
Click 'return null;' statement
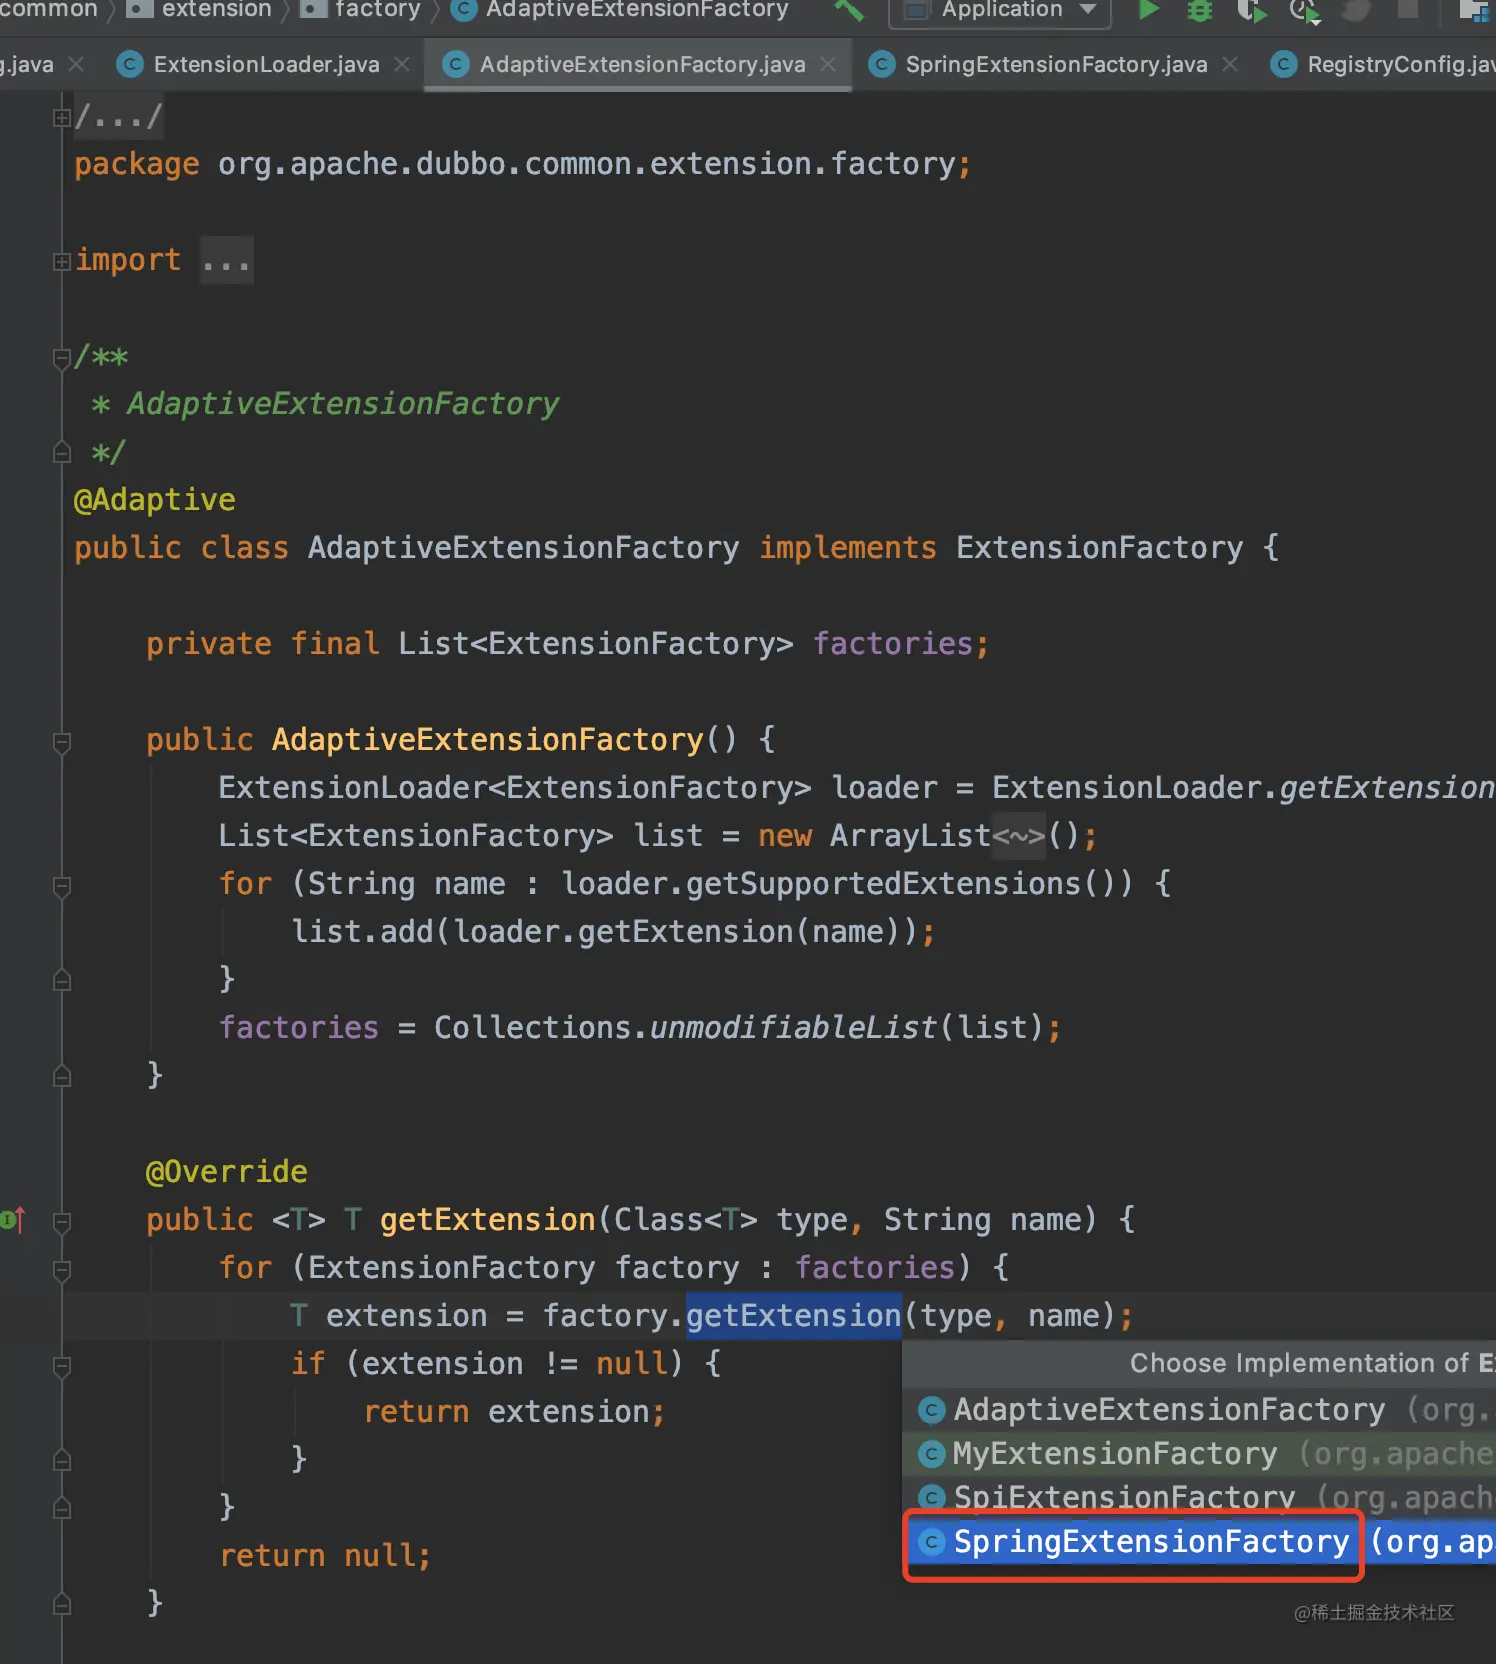[x=326, y=1556]
